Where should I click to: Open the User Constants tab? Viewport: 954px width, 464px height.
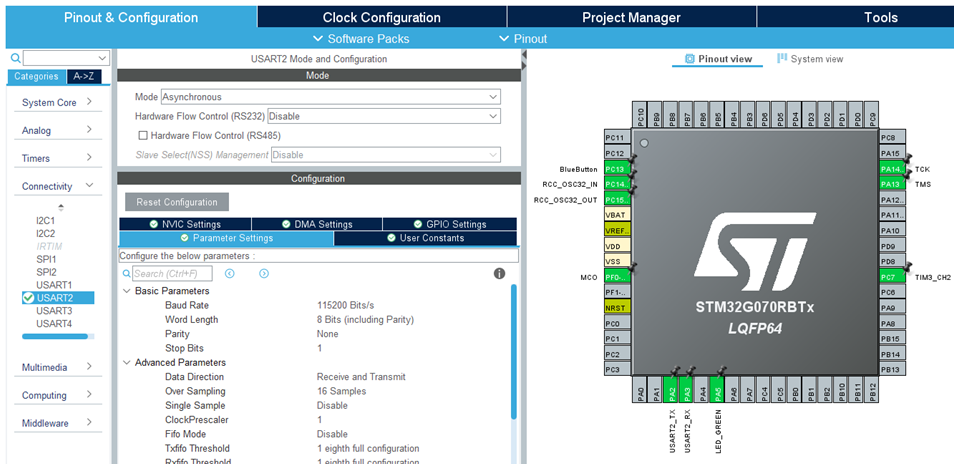pyautogui.click(x=425, y=238)
